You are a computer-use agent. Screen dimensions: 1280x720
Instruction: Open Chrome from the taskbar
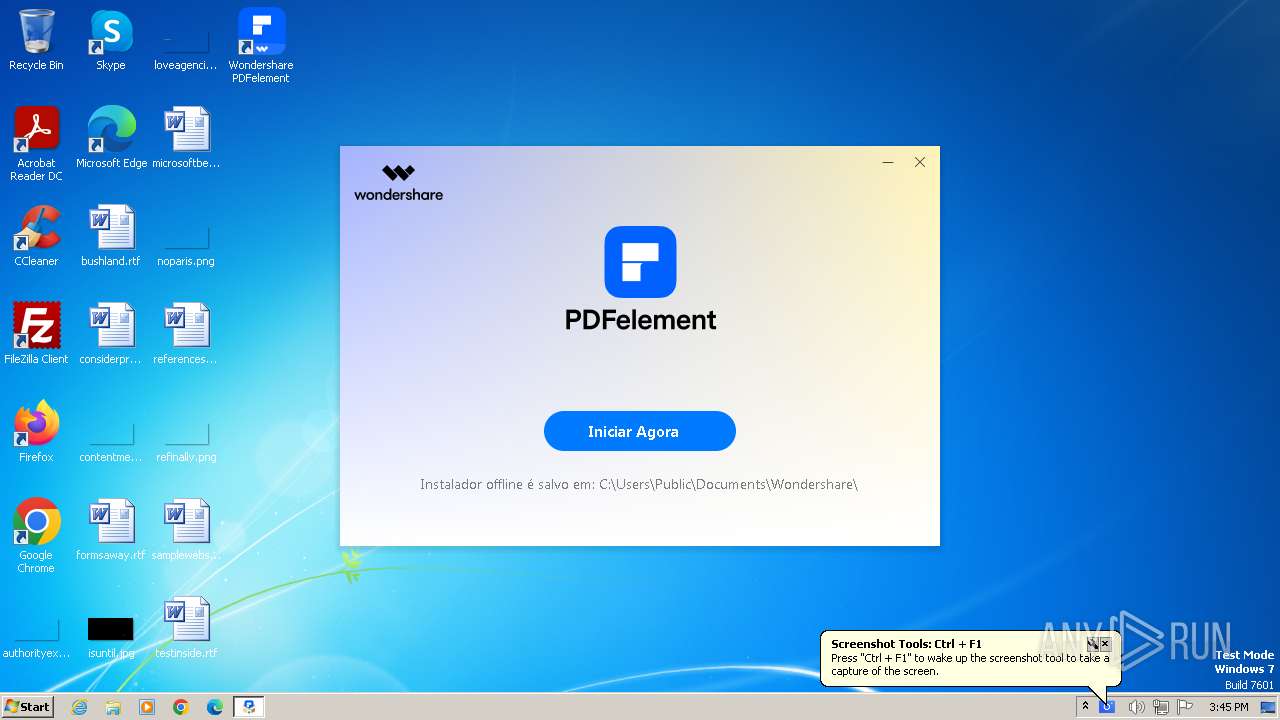(181, 707)
